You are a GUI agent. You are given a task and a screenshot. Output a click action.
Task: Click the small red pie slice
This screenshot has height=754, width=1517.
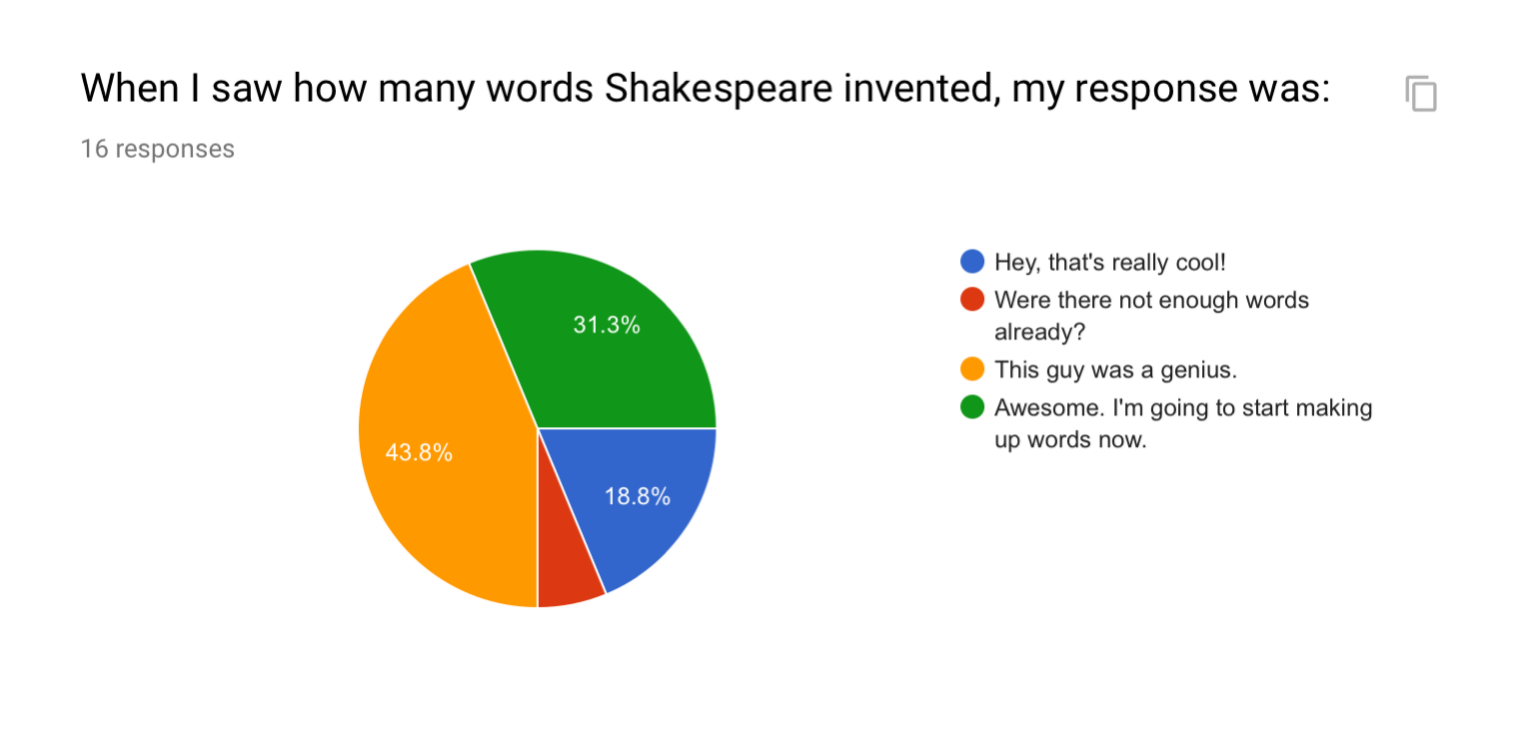pyautogui.click(x=565, y=580)
